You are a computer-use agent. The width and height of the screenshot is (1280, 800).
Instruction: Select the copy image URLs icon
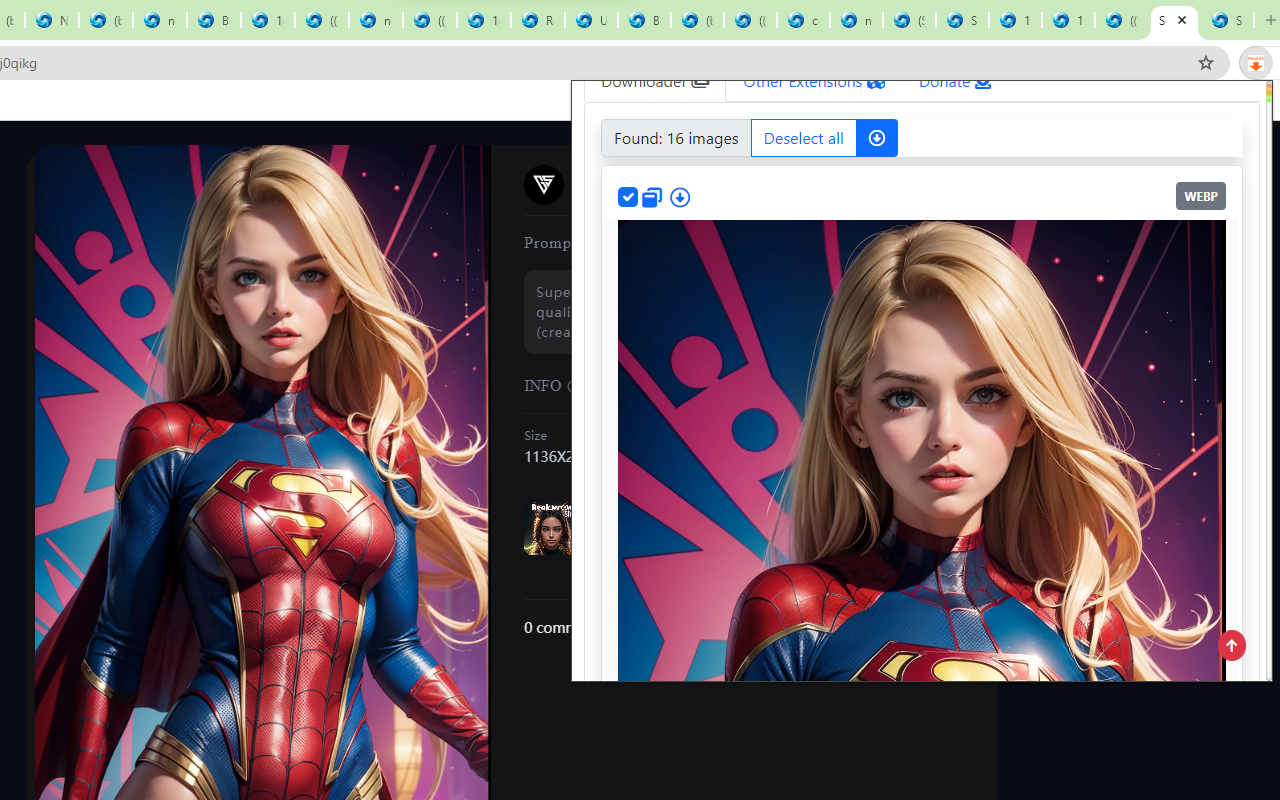[x=652, y=197]
